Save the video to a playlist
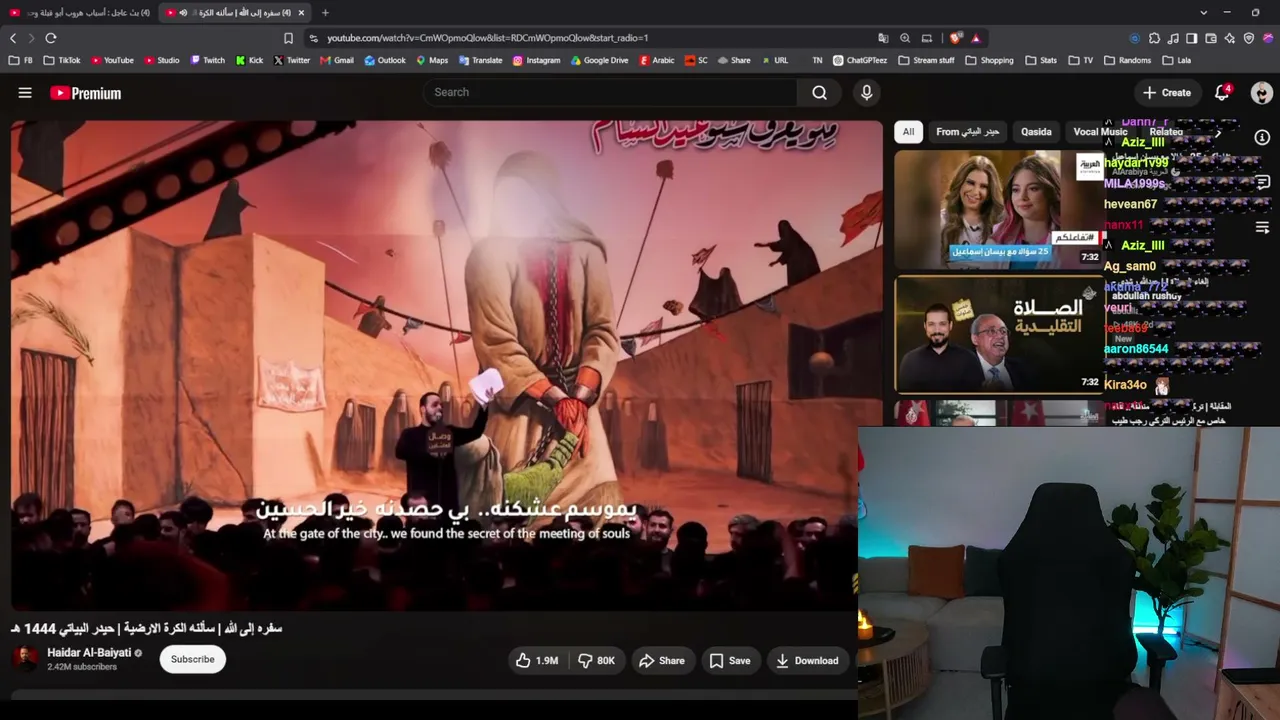The image size is (1280, 720). coord(730,660)
